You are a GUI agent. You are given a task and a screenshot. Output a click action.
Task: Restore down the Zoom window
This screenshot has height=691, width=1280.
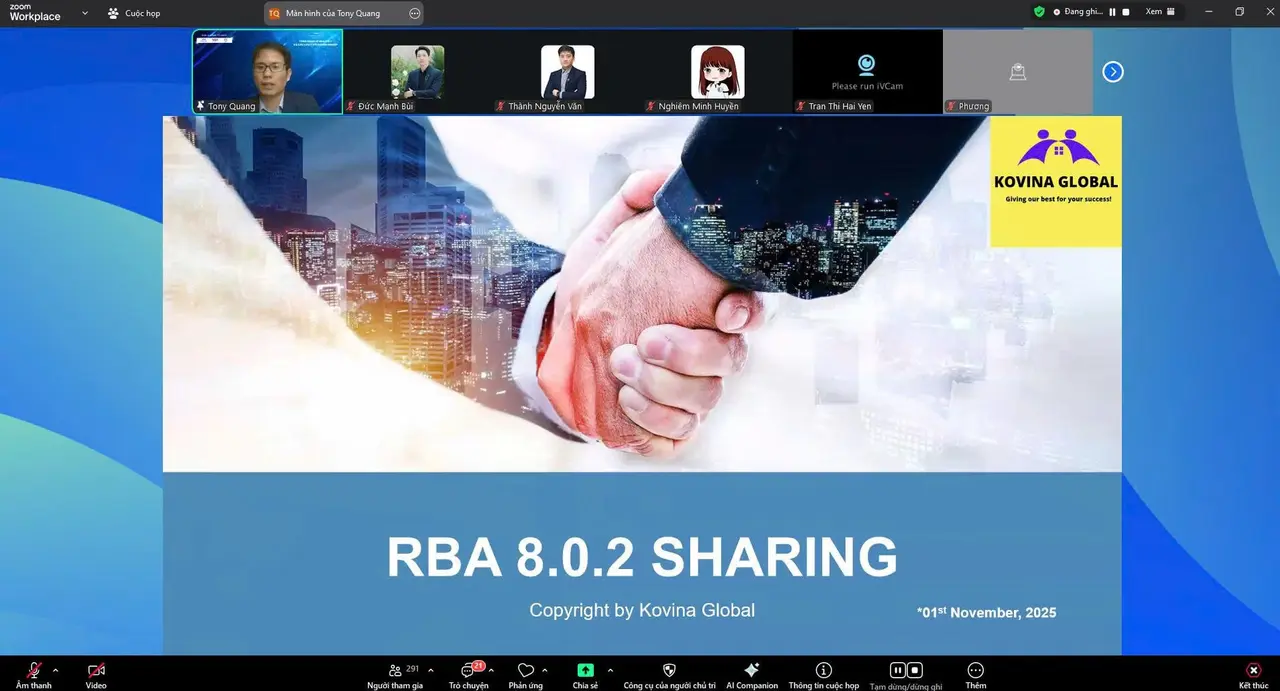click(x=1239, y=12)
